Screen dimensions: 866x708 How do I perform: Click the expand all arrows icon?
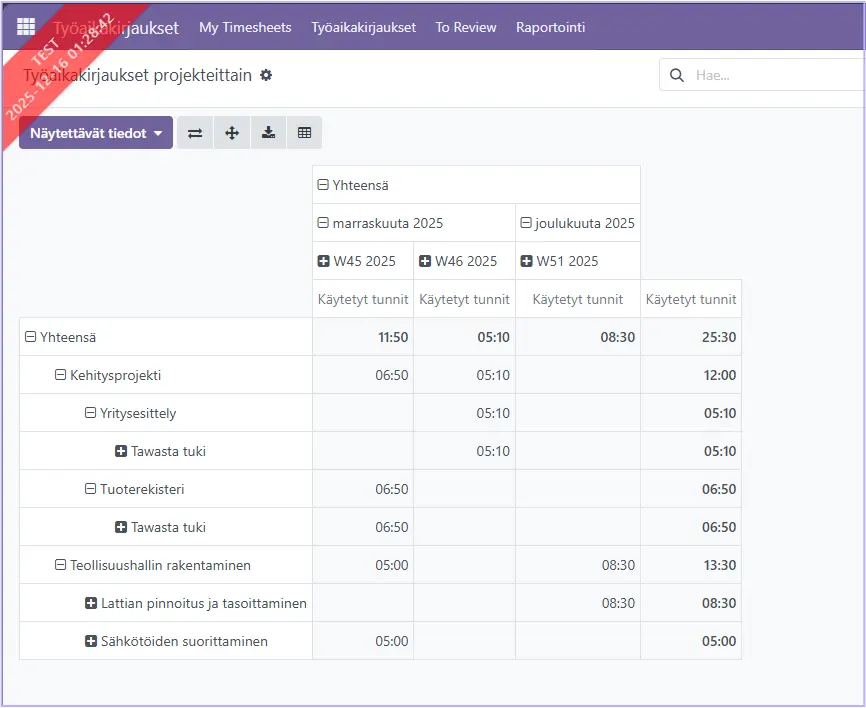pos(232,133)
